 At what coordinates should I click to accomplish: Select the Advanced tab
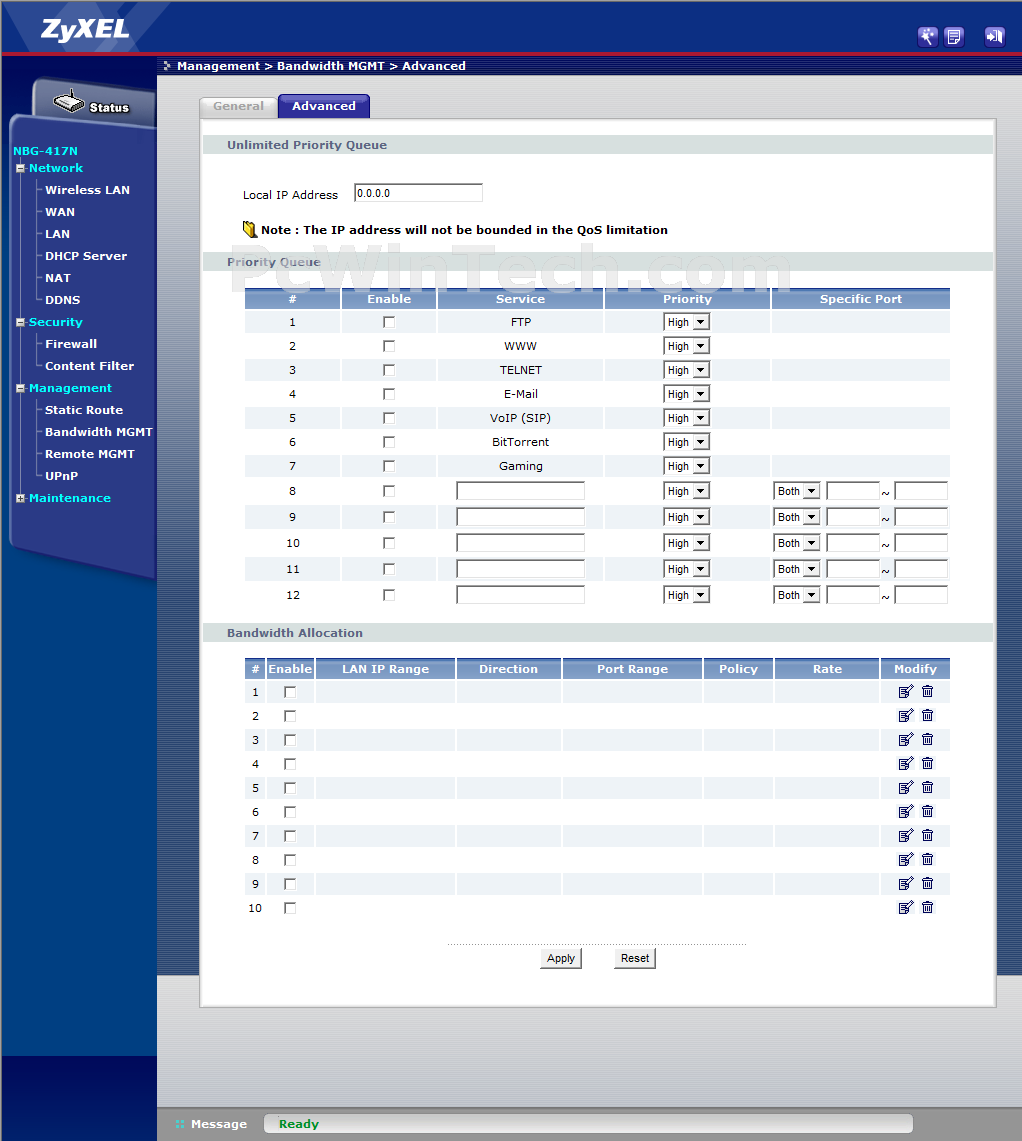point(324,106)
